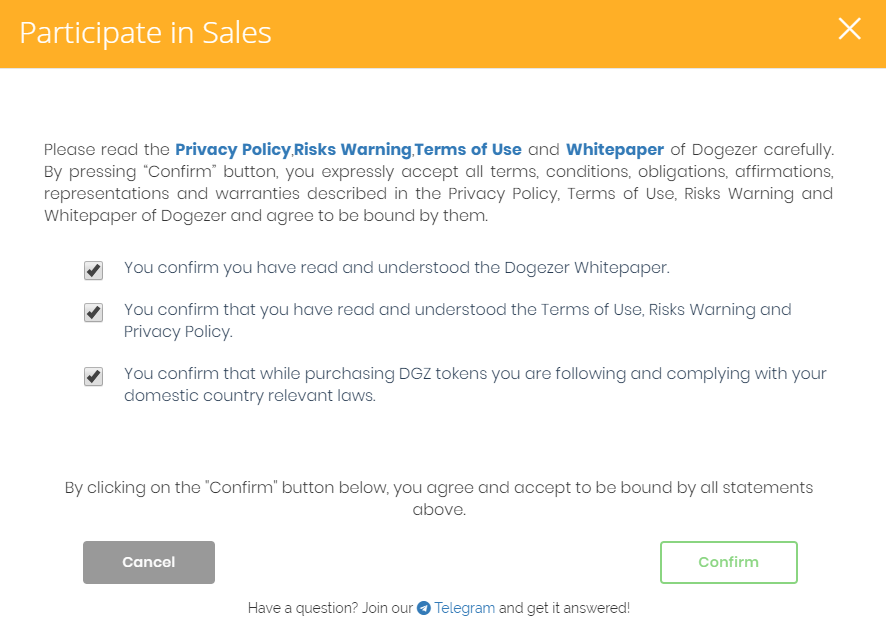This screenshot has width=886, height=639.
Task: Uncheck the Dogezer Whitepaper confirmation checkbox
Action: coord(93,270)
